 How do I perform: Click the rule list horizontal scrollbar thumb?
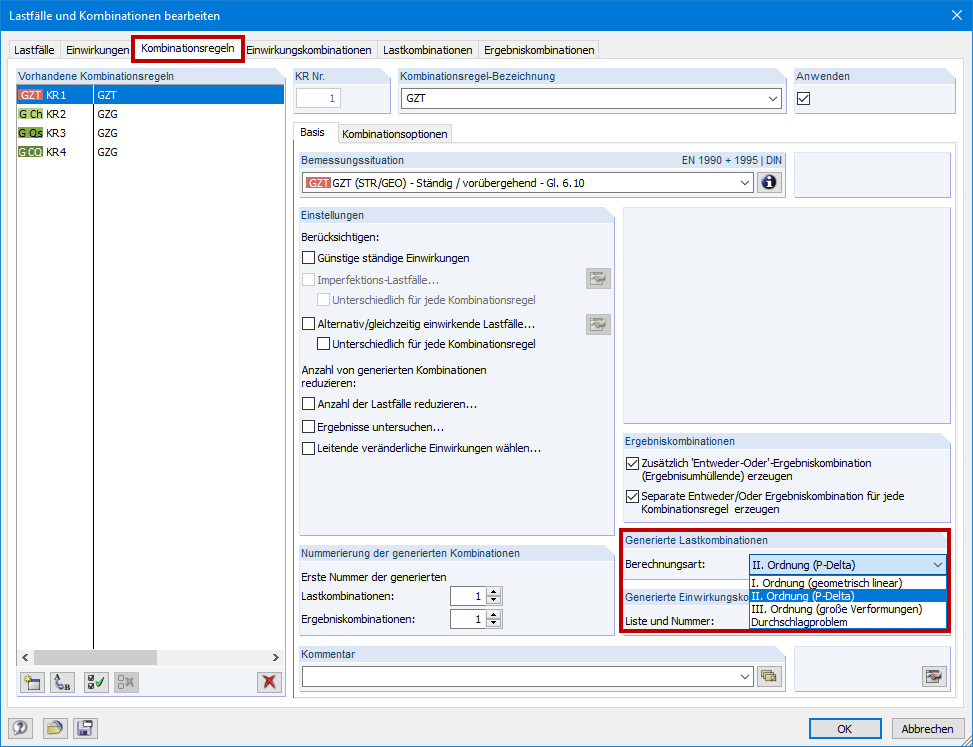[x=95, y=657]
